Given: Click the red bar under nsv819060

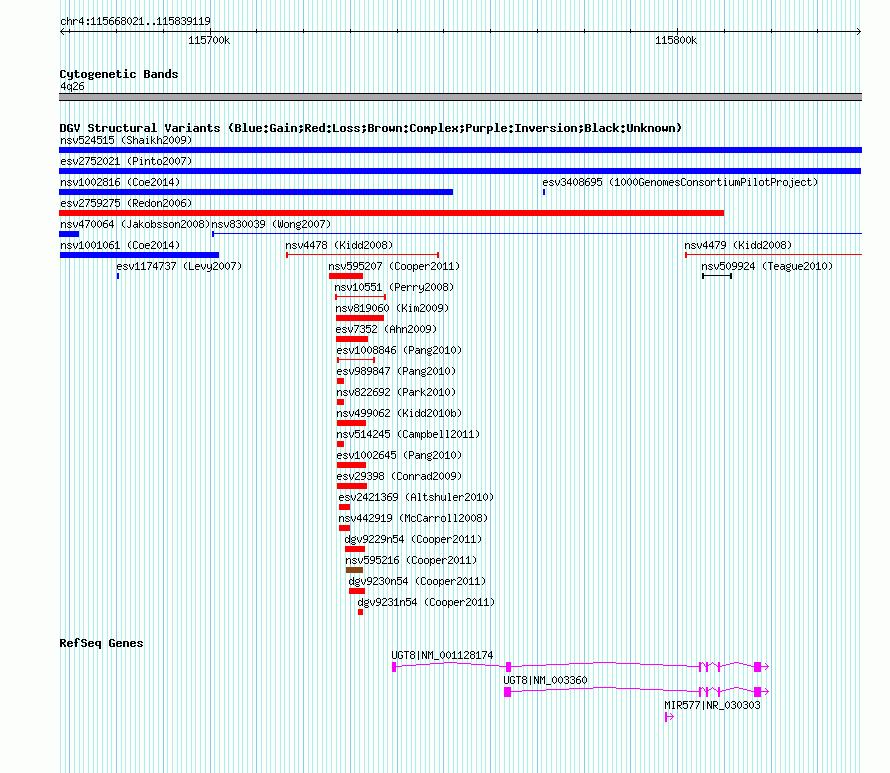Looking at the screenshot, I should pyautogui.click(x=360, y=318).
